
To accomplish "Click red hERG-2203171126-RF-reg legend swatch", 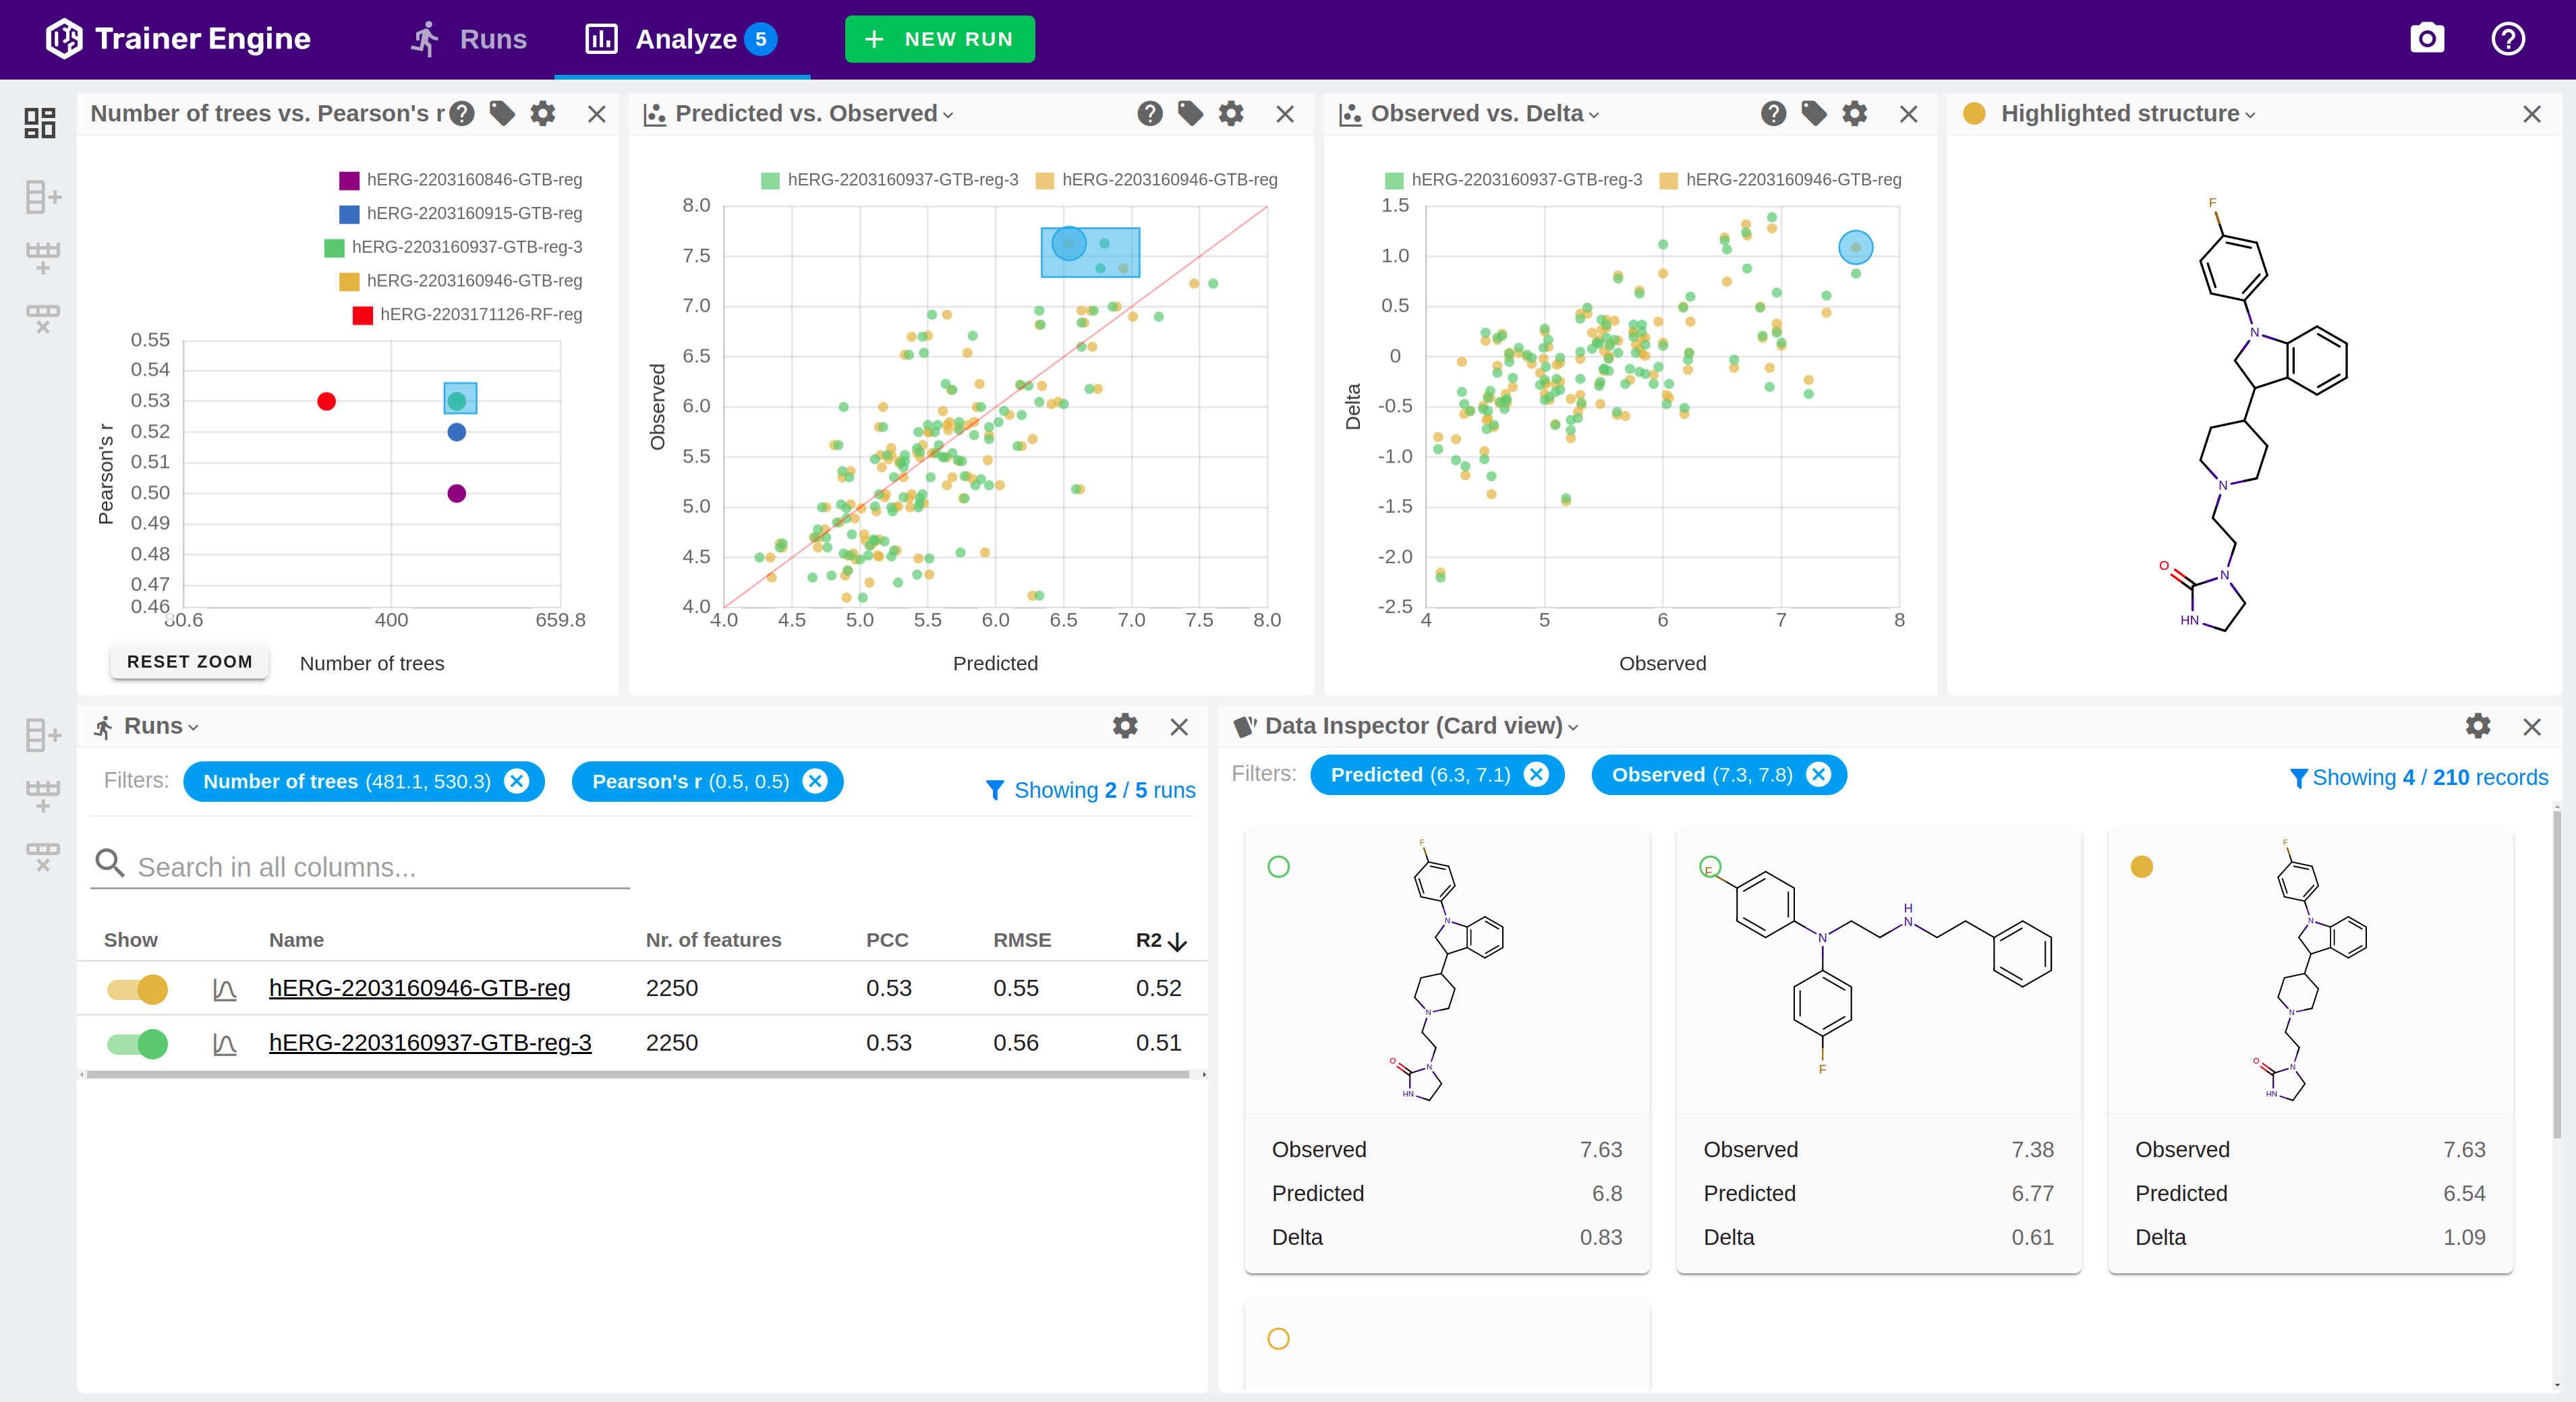I will [x=362, y=315].
